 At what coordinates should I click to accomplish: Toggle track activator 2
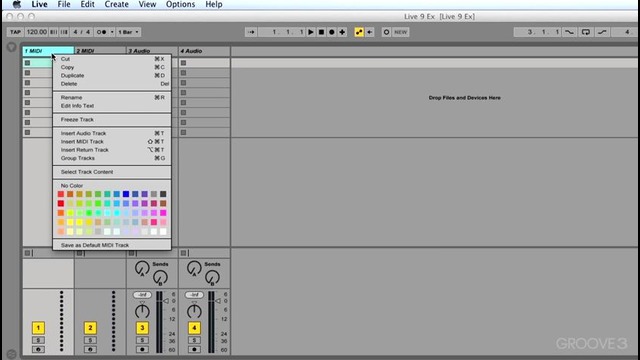pyautogui.click(x=90, y=328)
